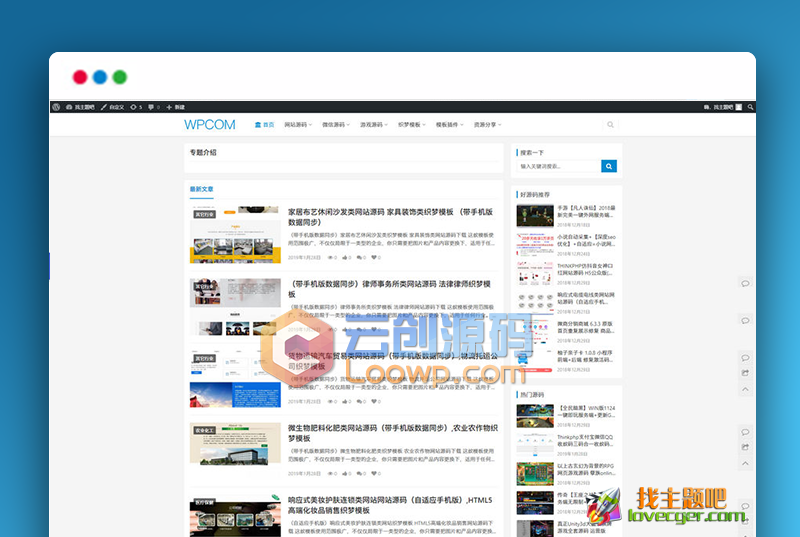
Task: Click the date 2018年12月18日 in 好源码推荐
Action: 573,225
